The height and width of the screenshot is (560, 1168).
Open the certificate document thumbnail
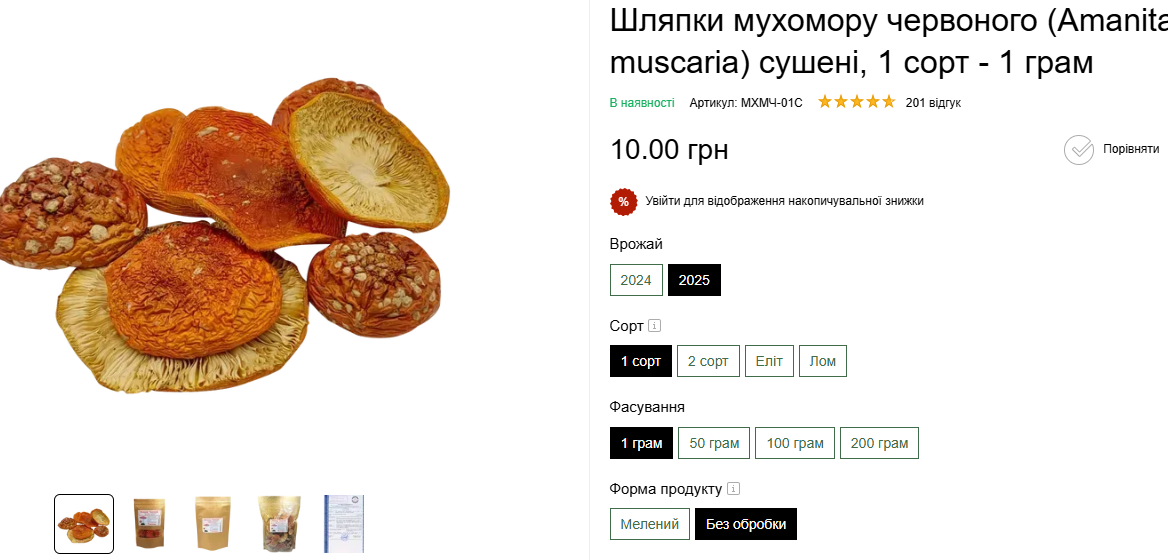coord(343,523)
